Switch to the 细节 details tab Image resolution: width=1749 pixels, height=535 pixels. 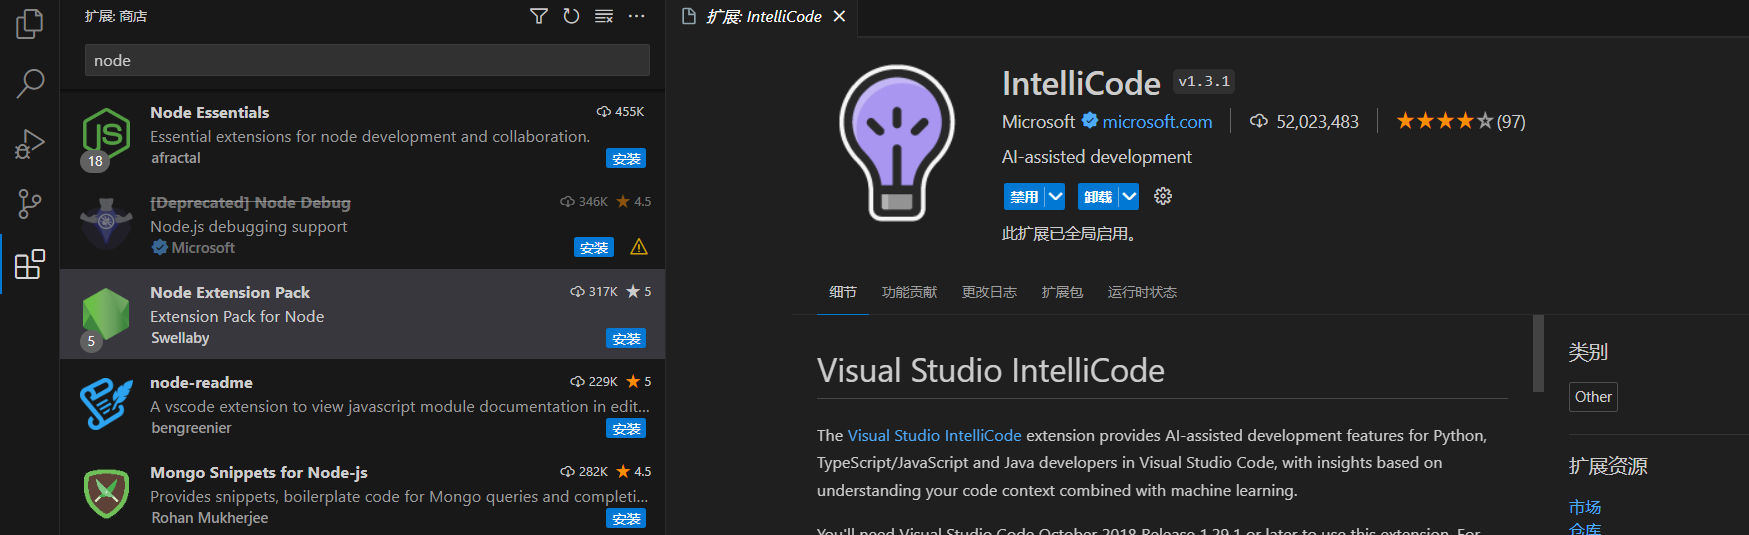[843, 292]
